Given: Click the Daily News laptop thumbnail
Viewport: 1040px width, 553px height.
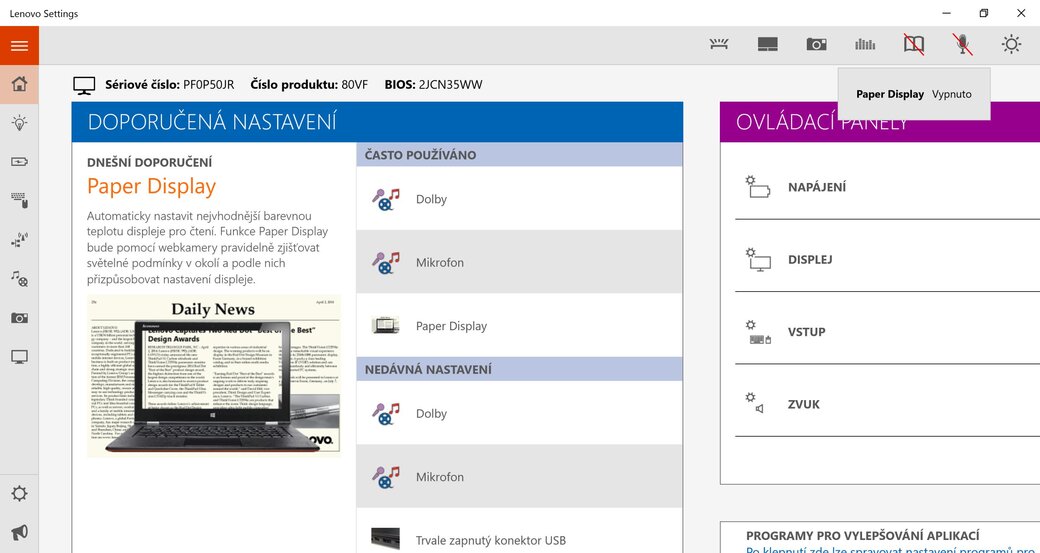Looking at the screenshot, I should click(x=214, y=376).
